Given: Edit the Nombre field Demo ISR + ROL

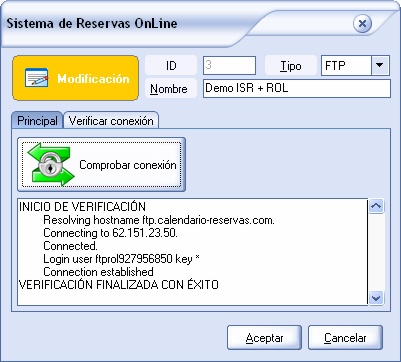Looking at the screenshot, I should (297, 88).
